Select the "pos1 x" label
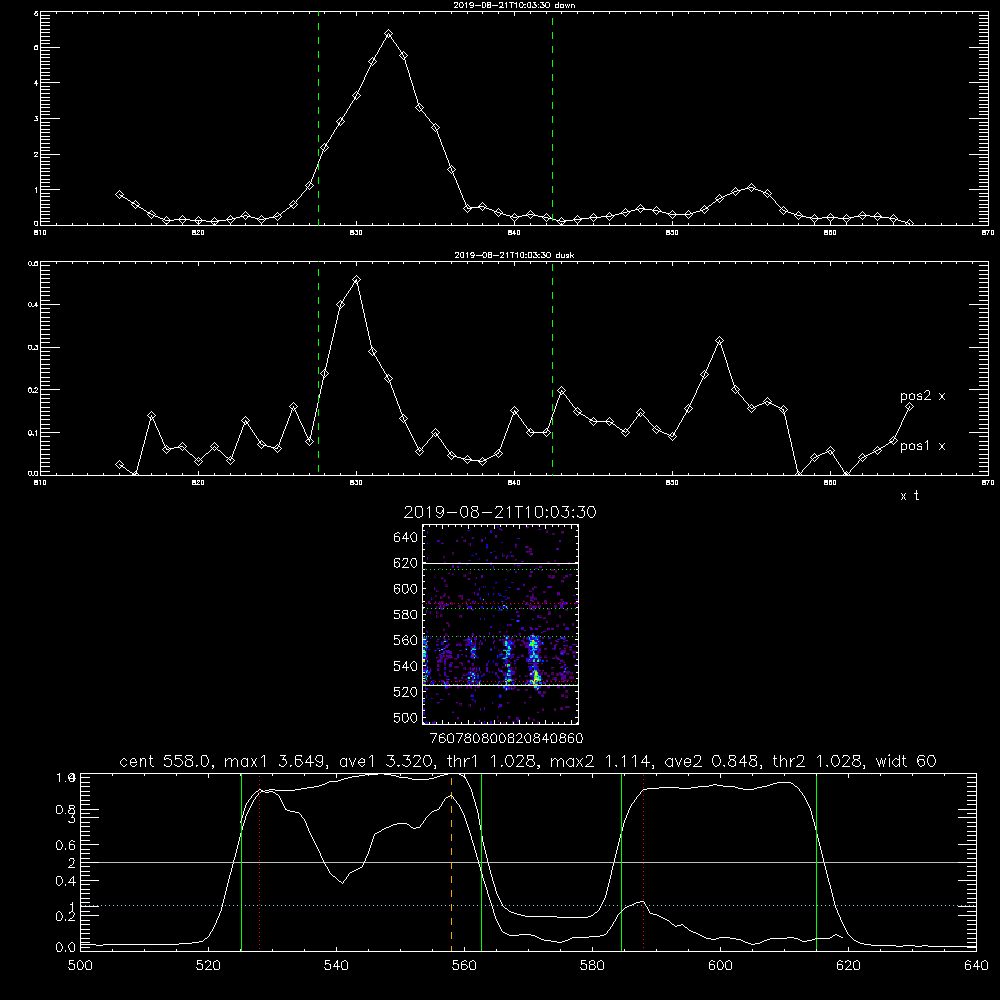1000x1000 pixels. click(x=922, y=446)
